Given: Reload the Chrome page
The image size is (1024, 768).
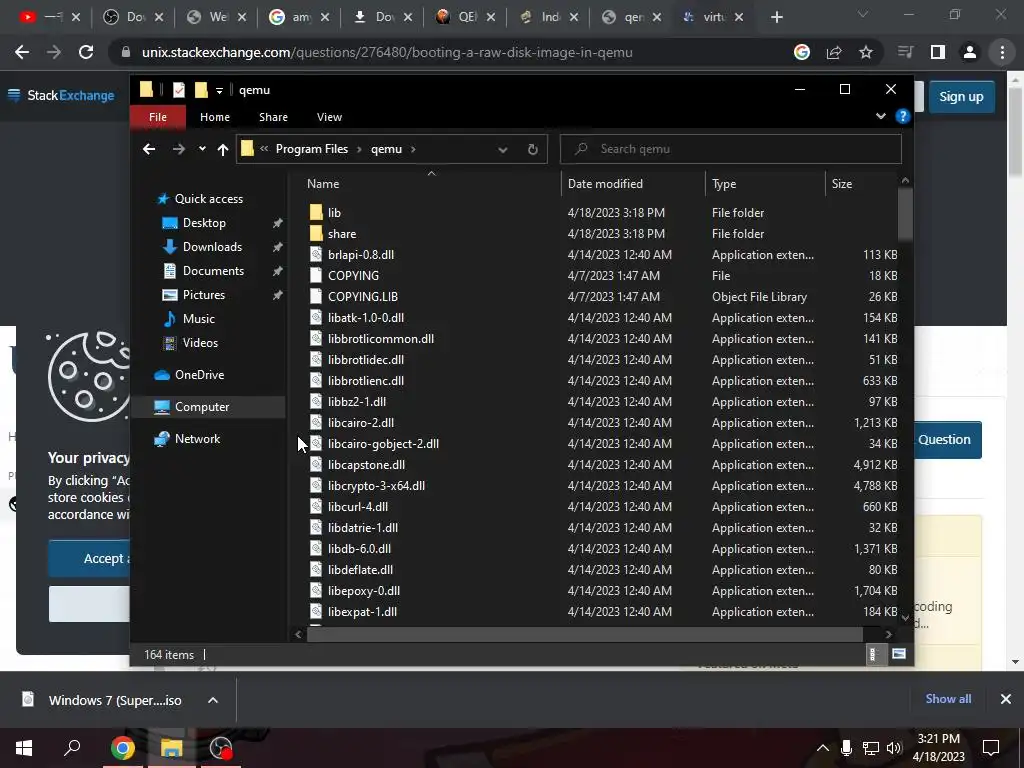Looking at the screenshot, I should (x=86, y=52).
